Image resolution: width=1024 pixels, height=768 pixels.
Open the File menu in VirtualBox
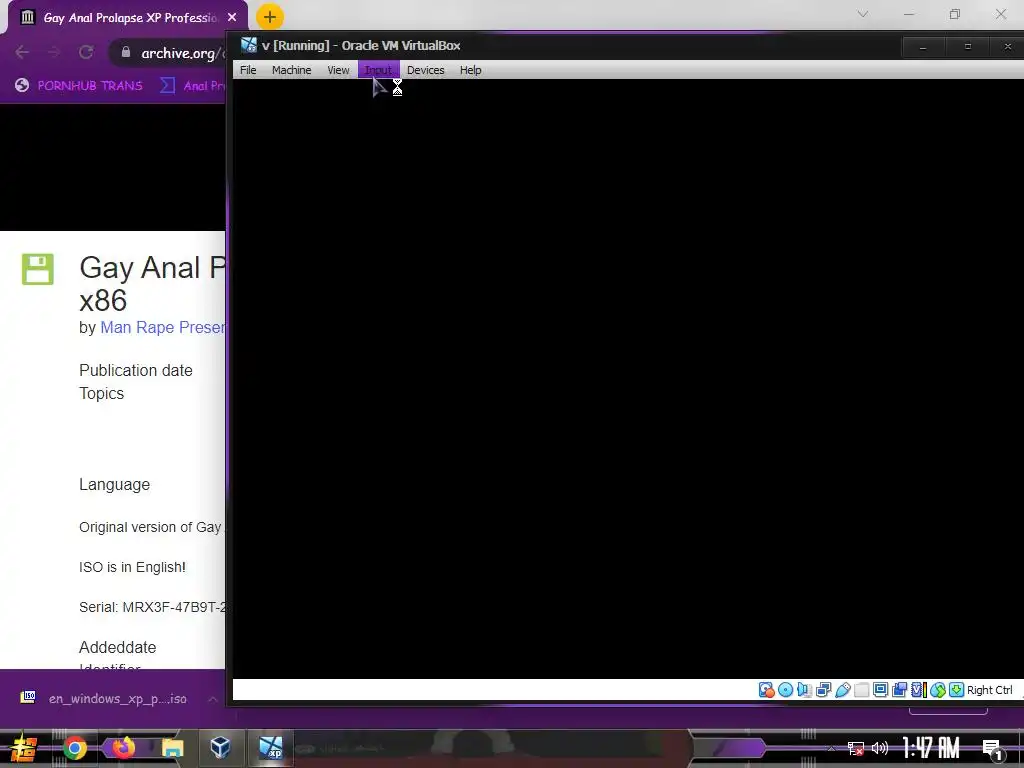pyautogui.click(x=248, y=70)
